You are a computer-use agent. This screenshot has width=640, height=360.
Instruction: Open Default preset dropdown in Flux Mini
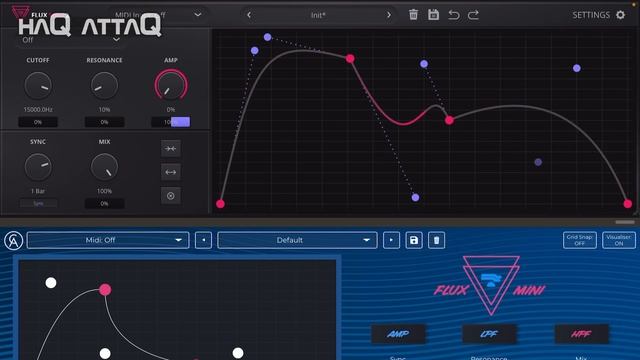[x=297, y=240]
